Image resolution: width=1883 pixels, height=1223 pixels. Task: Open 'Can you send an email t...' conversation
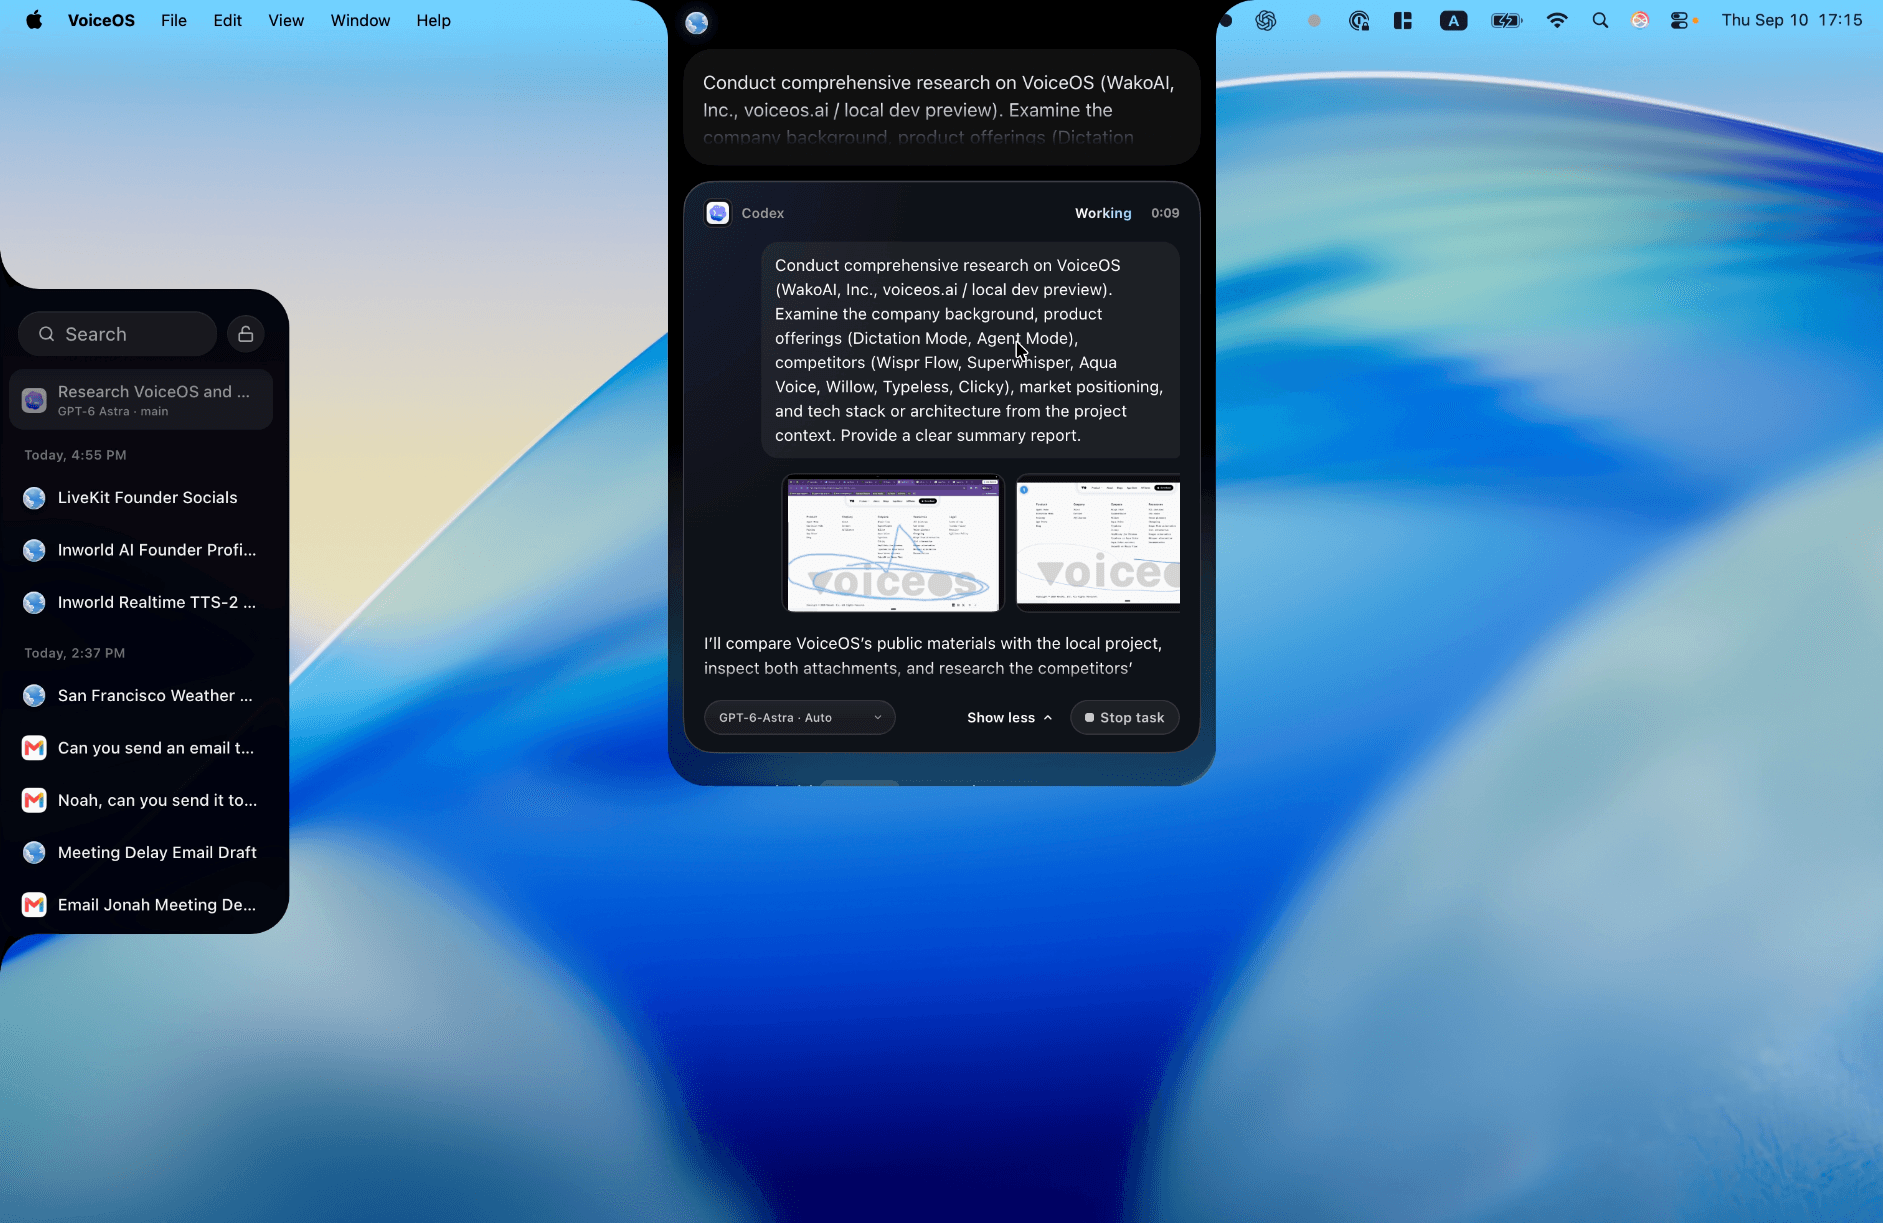pyautogui.click(x=141, y=748)
